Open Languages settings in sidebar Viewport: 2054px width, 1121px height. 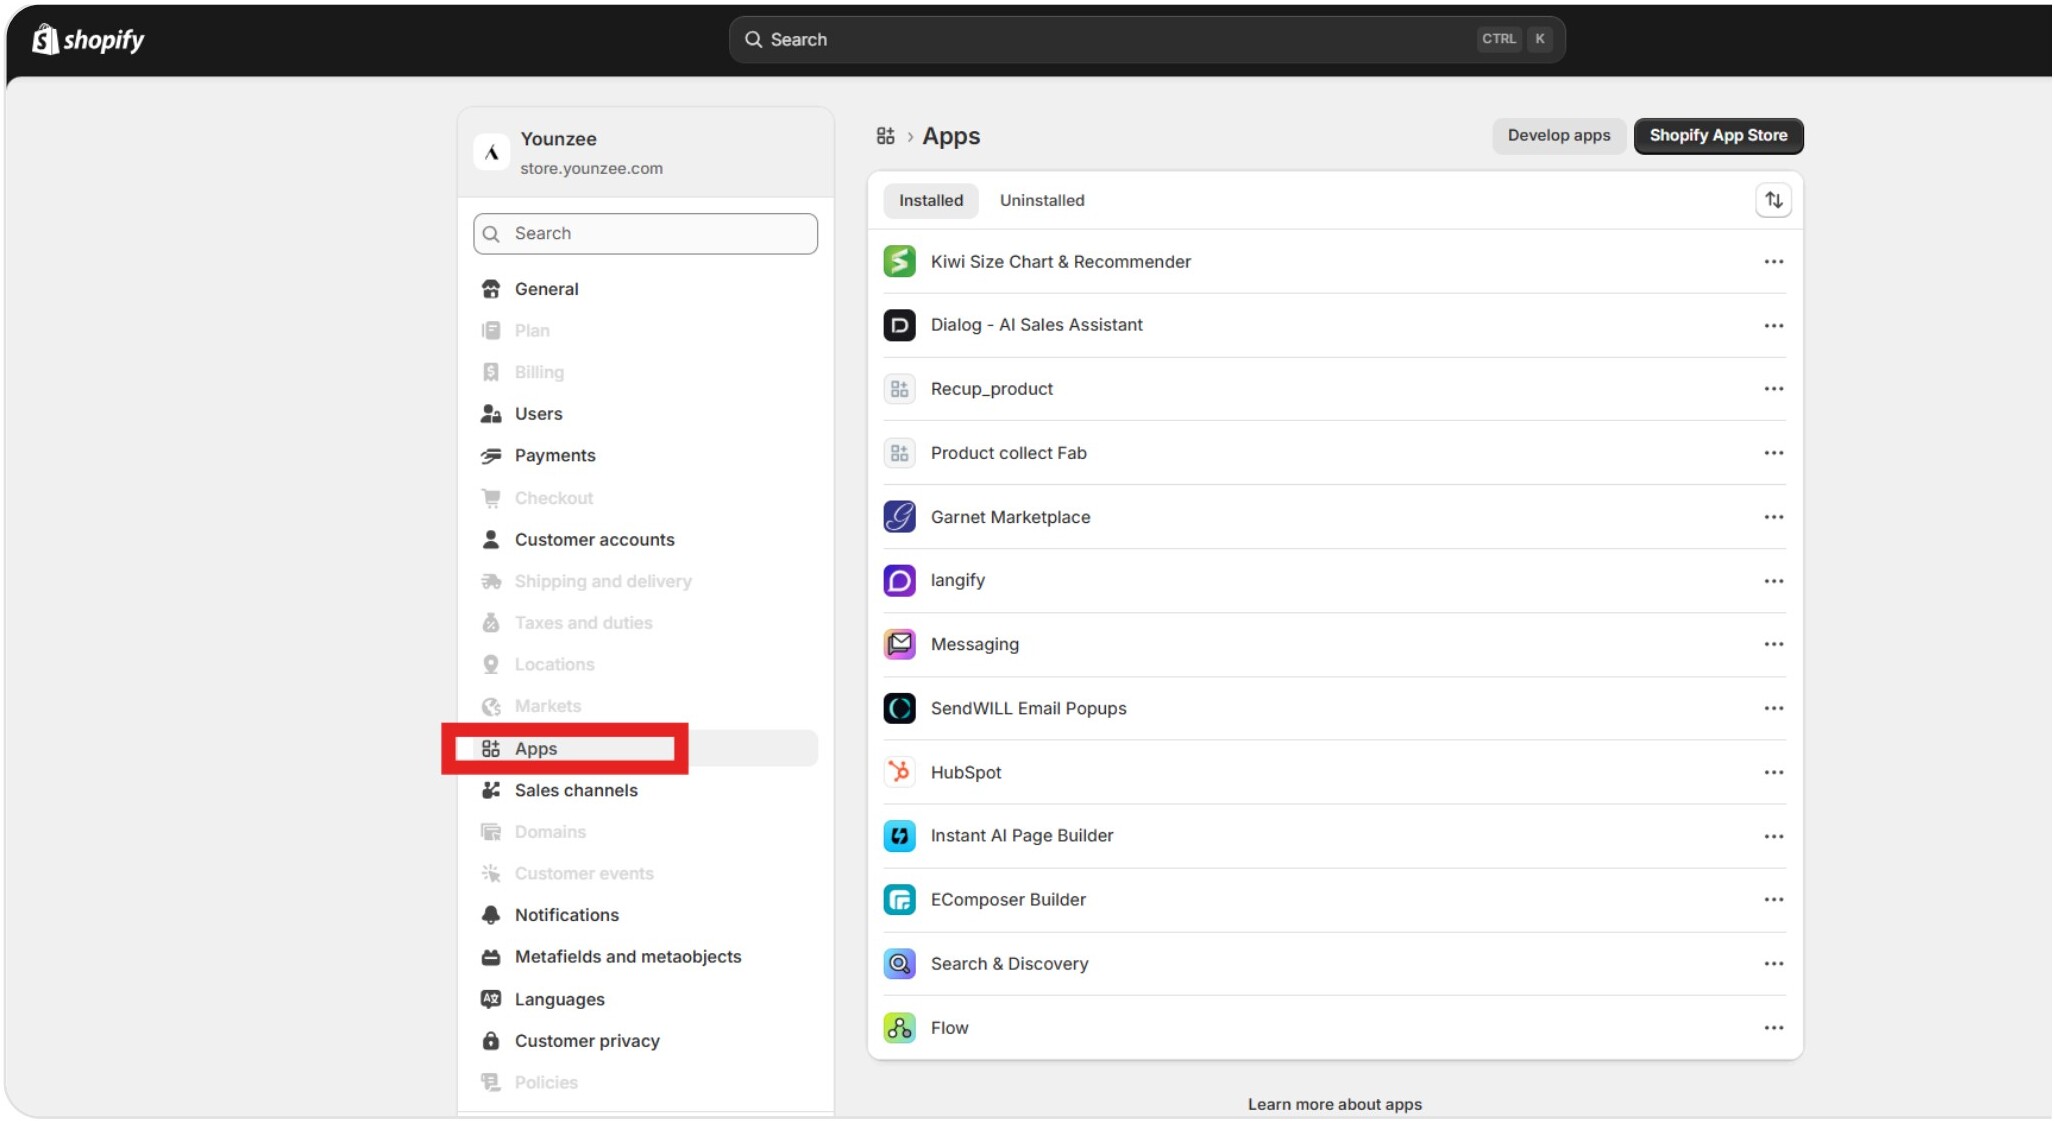coord(645,999)
